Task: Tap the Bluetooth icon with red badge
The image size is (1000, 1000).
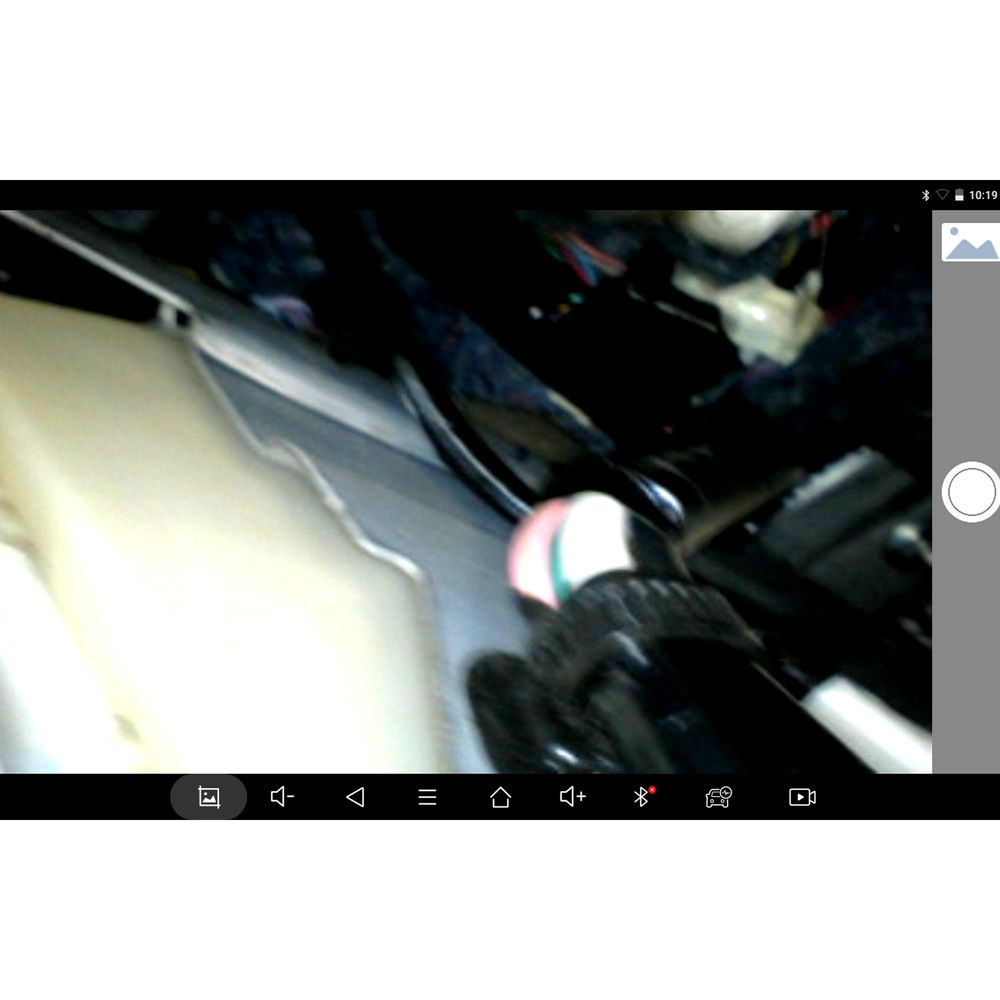Action: pos(643,797)
